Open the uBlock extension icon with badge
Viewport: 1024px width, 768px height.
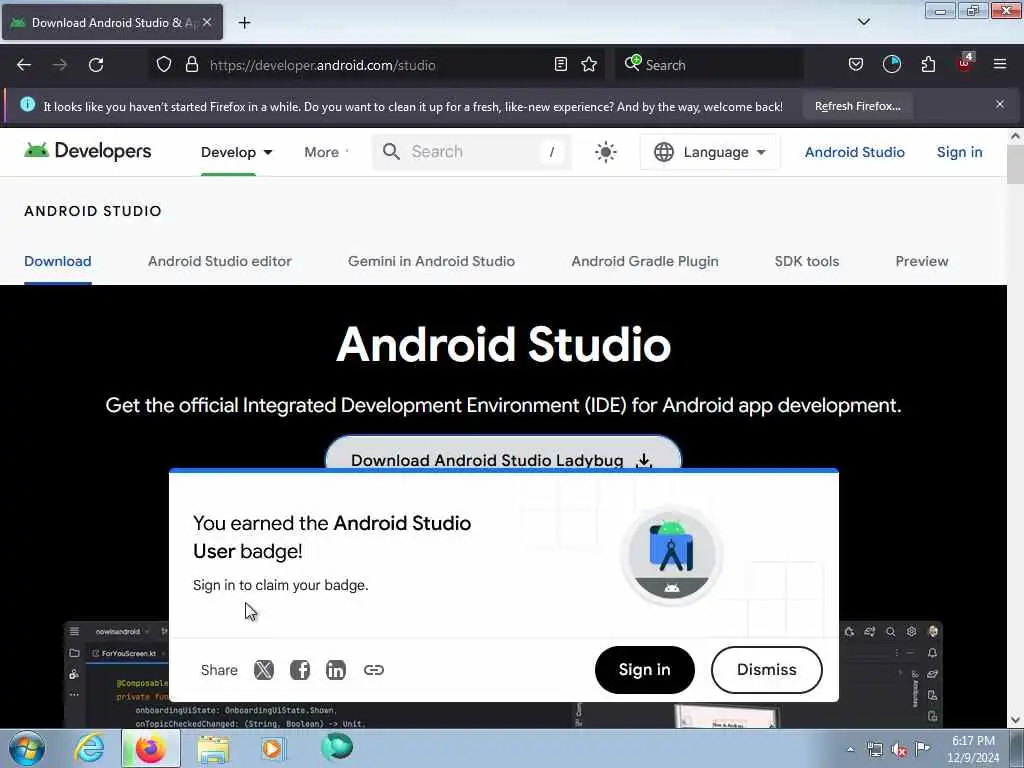tap(965, 63)
